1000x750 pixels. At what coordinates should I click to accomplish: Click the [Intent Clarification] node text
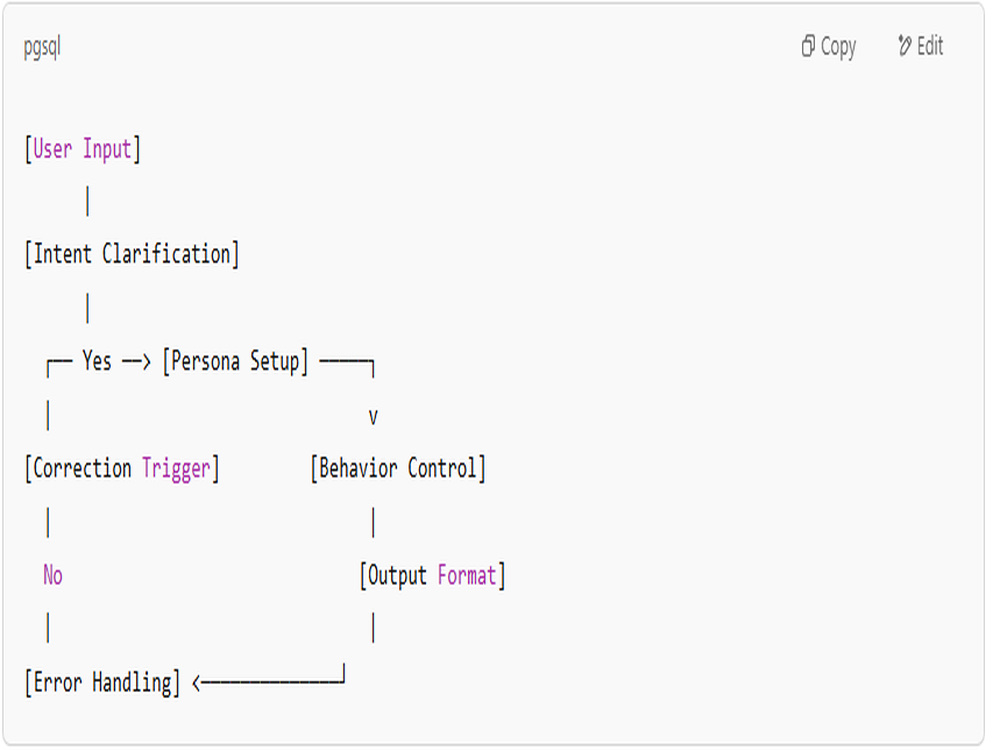pos(132,254)
